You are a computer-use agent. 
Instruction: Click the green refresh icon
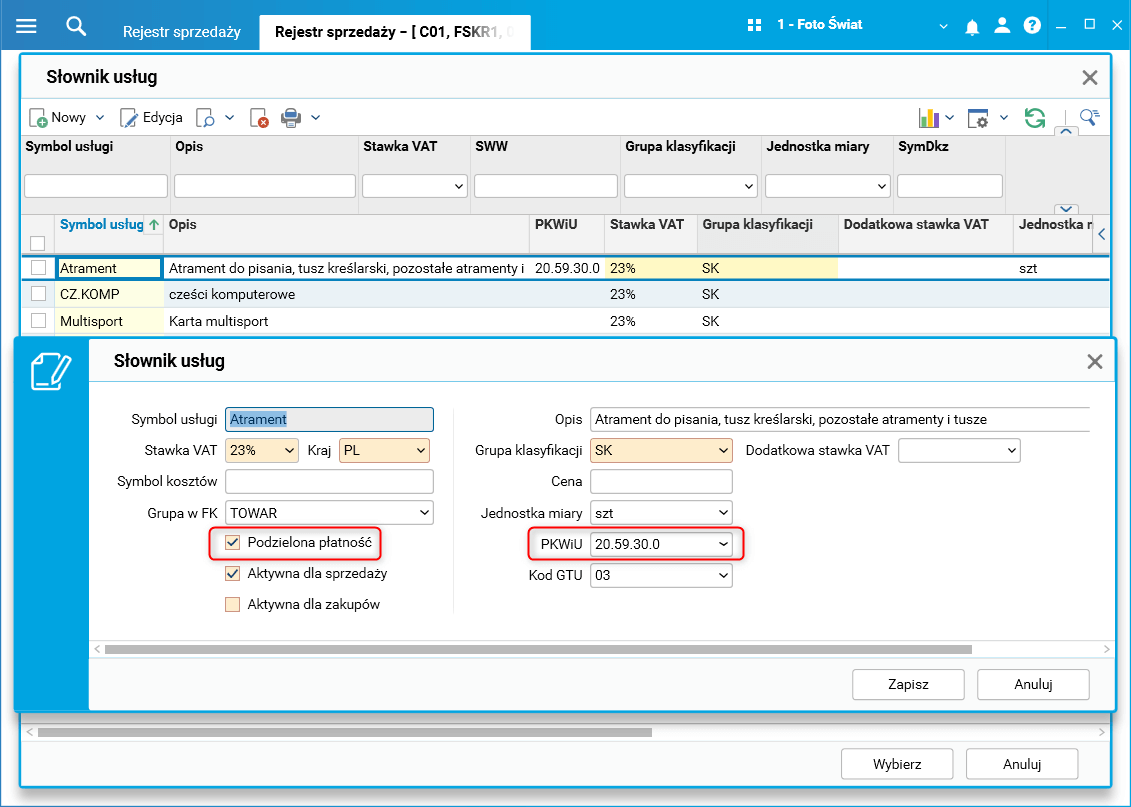(x=1034, y=118)
